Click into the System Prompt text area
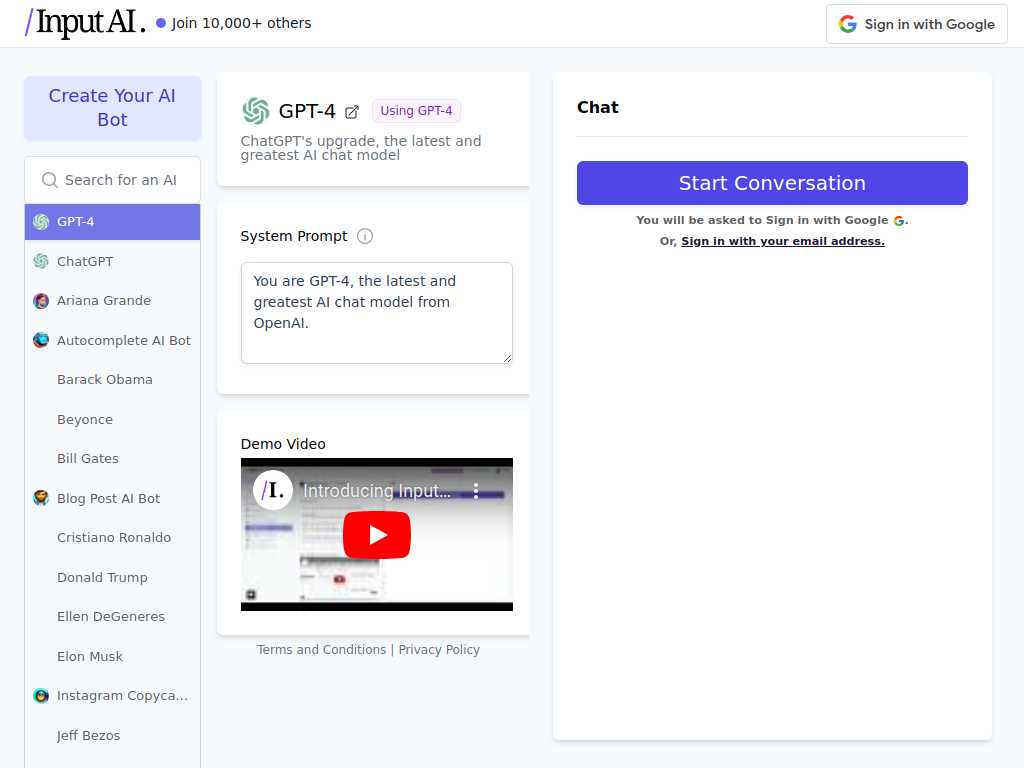 pos(377,313)
